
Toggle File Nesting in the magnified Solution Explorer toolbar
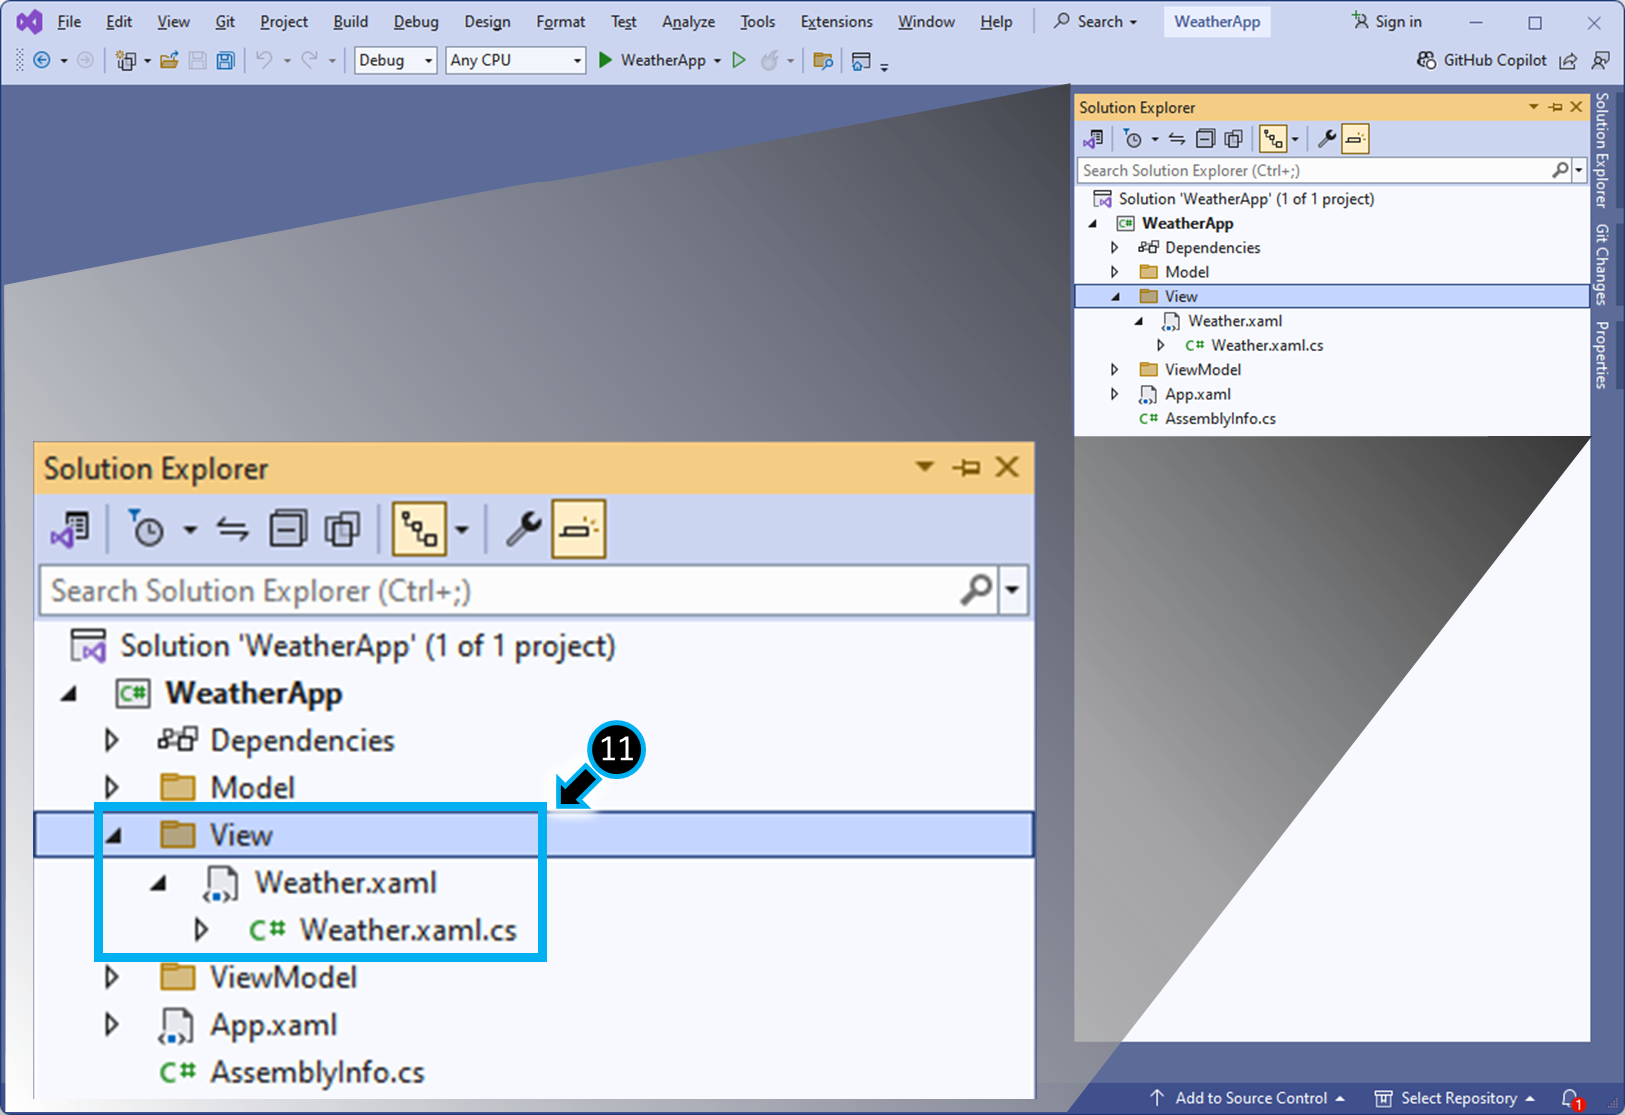click(x=420, y=529)
